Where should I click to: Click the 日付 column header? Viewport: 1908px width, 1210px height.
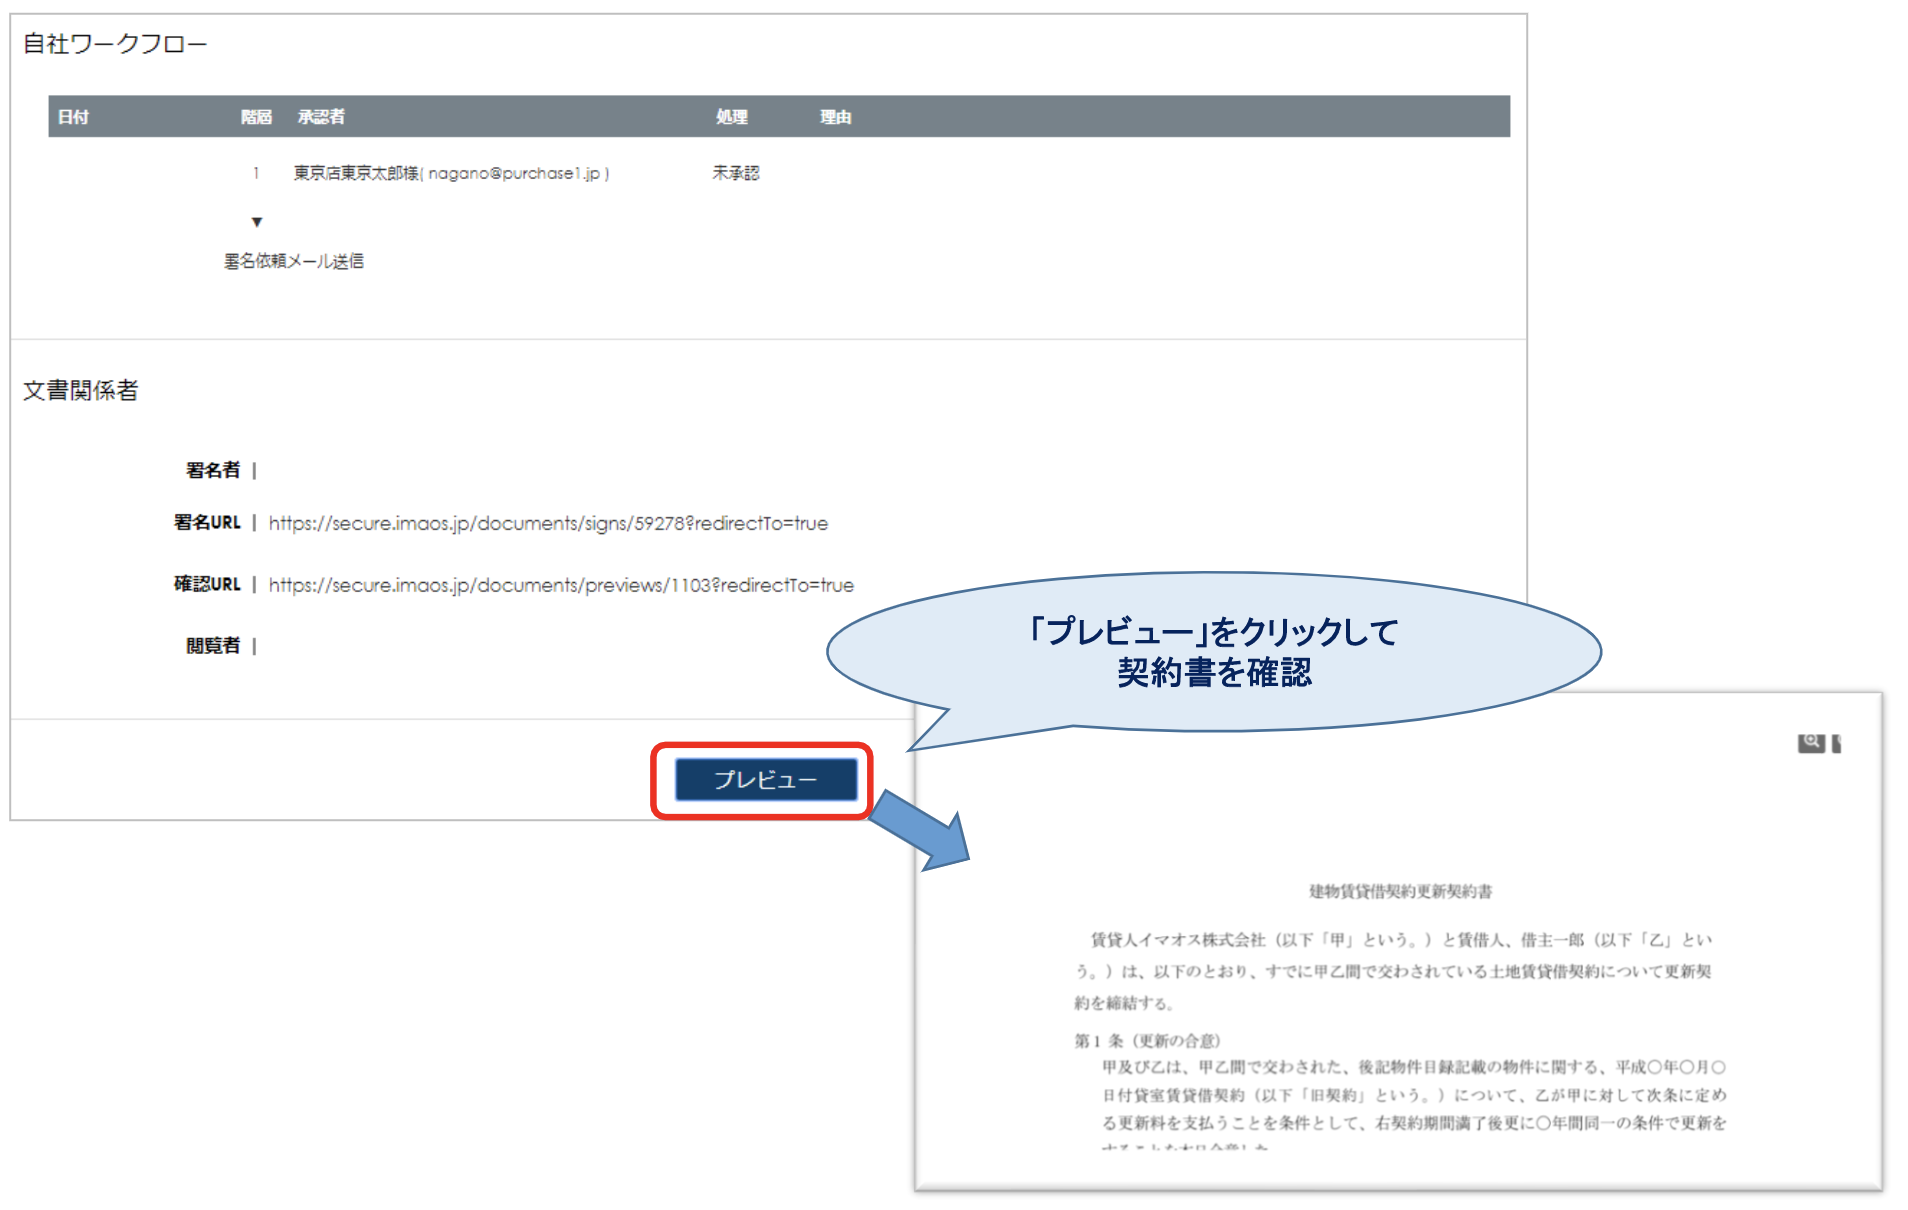point(73,117)
